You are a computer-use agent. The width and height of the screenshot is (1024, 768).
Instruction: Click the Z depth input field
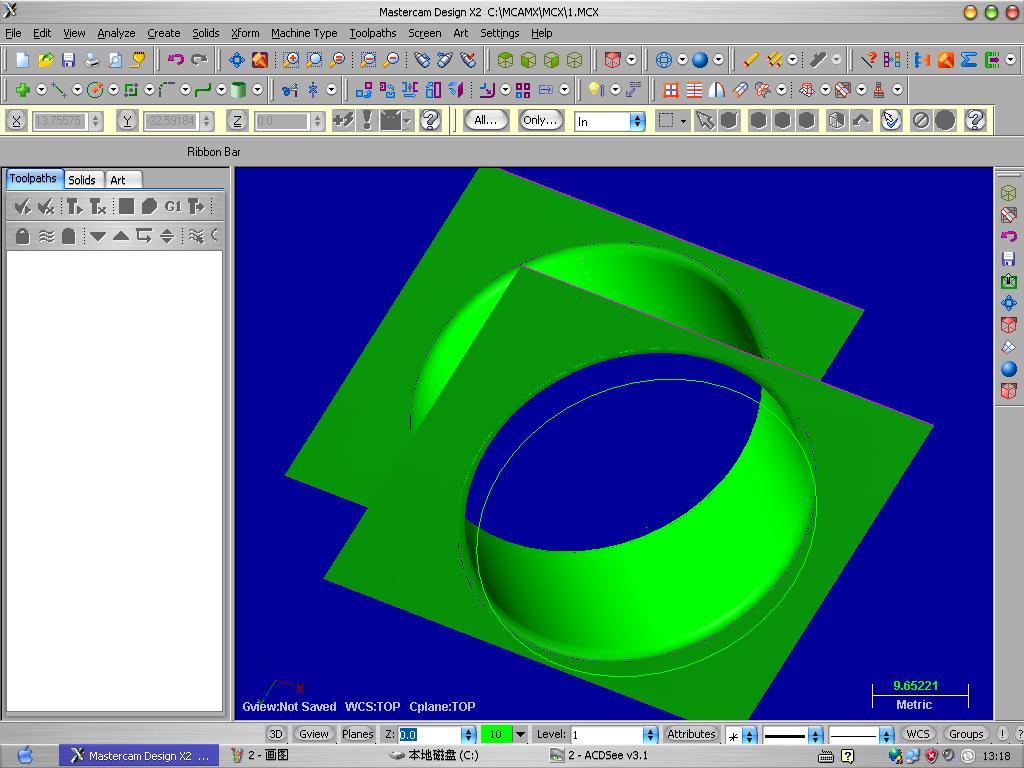[430, 735]
